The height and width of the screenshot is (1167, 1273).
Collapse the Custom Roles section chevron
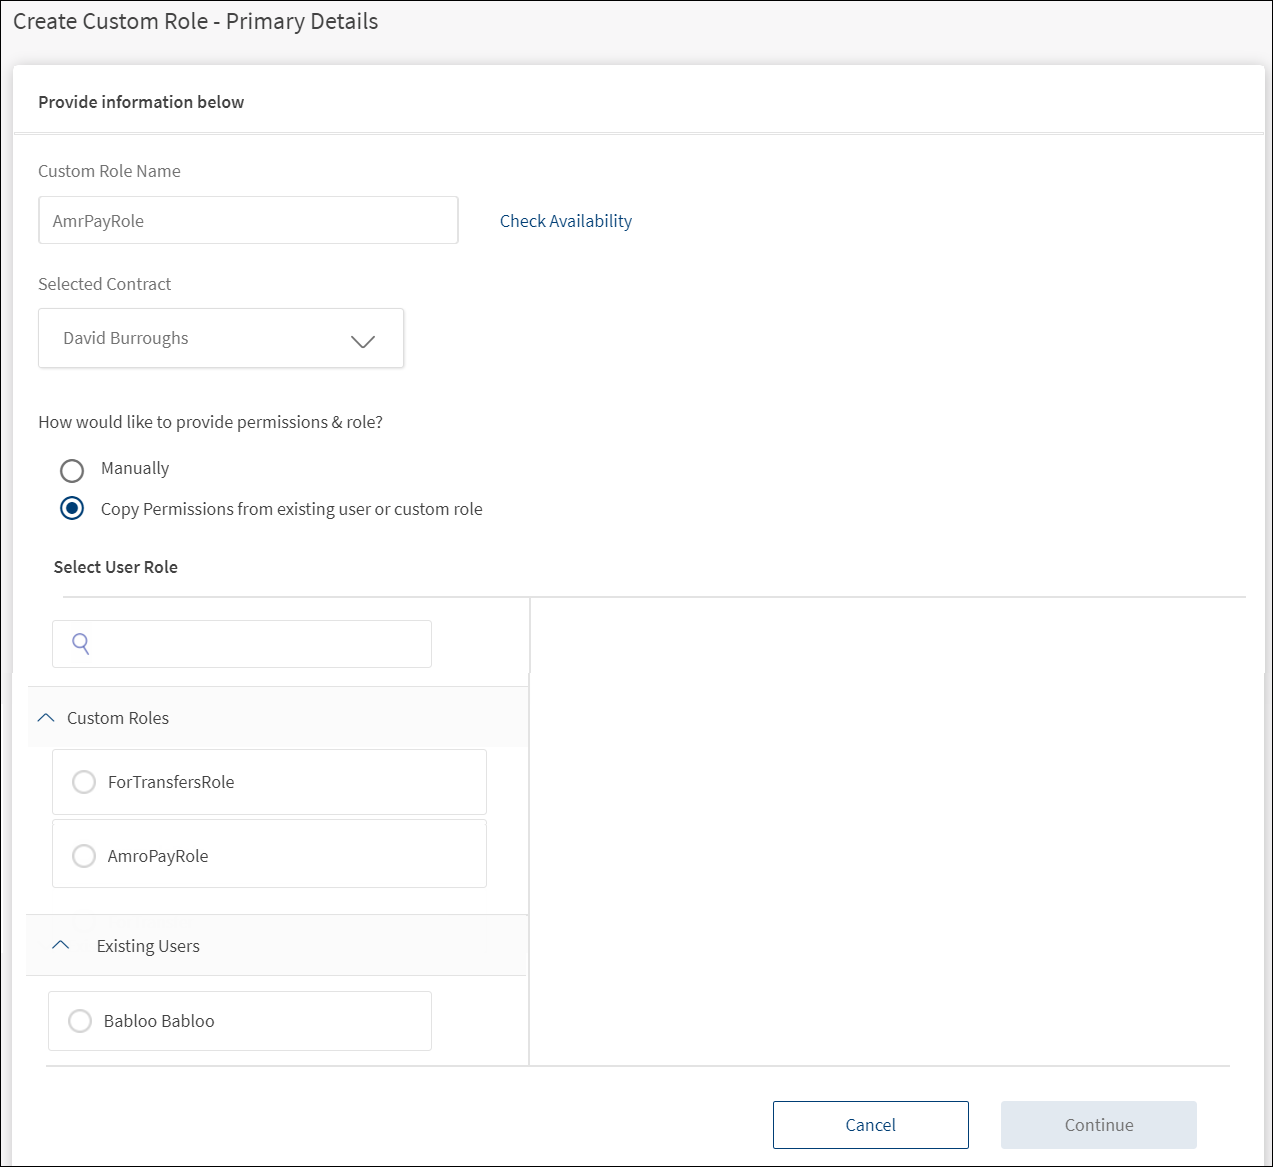click(46, 718)
